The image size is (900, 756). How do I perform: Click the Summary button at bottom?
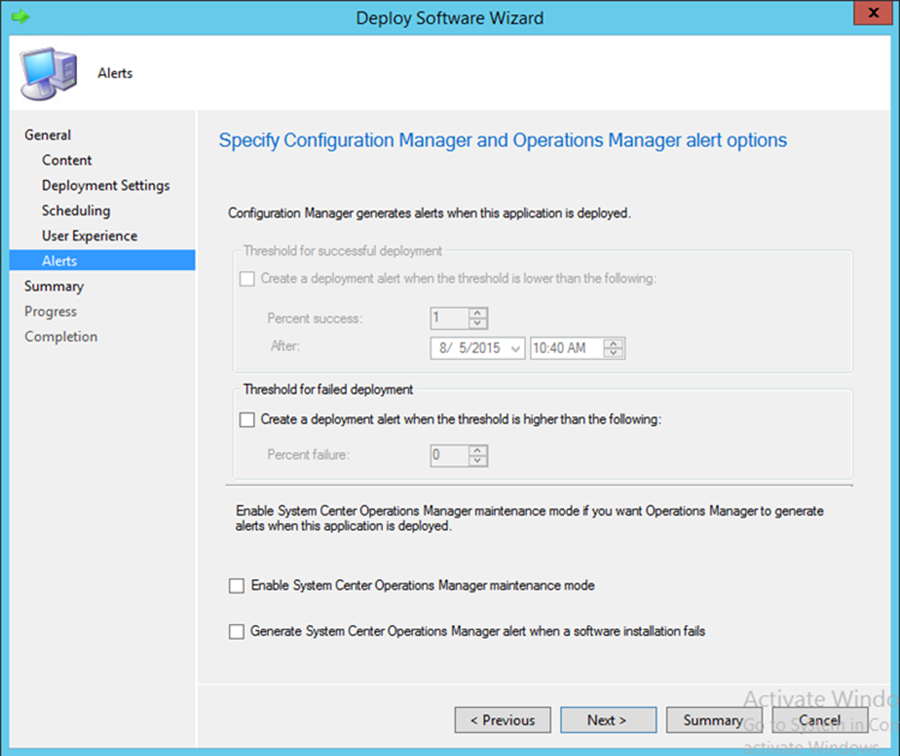(x=714, y=720)
